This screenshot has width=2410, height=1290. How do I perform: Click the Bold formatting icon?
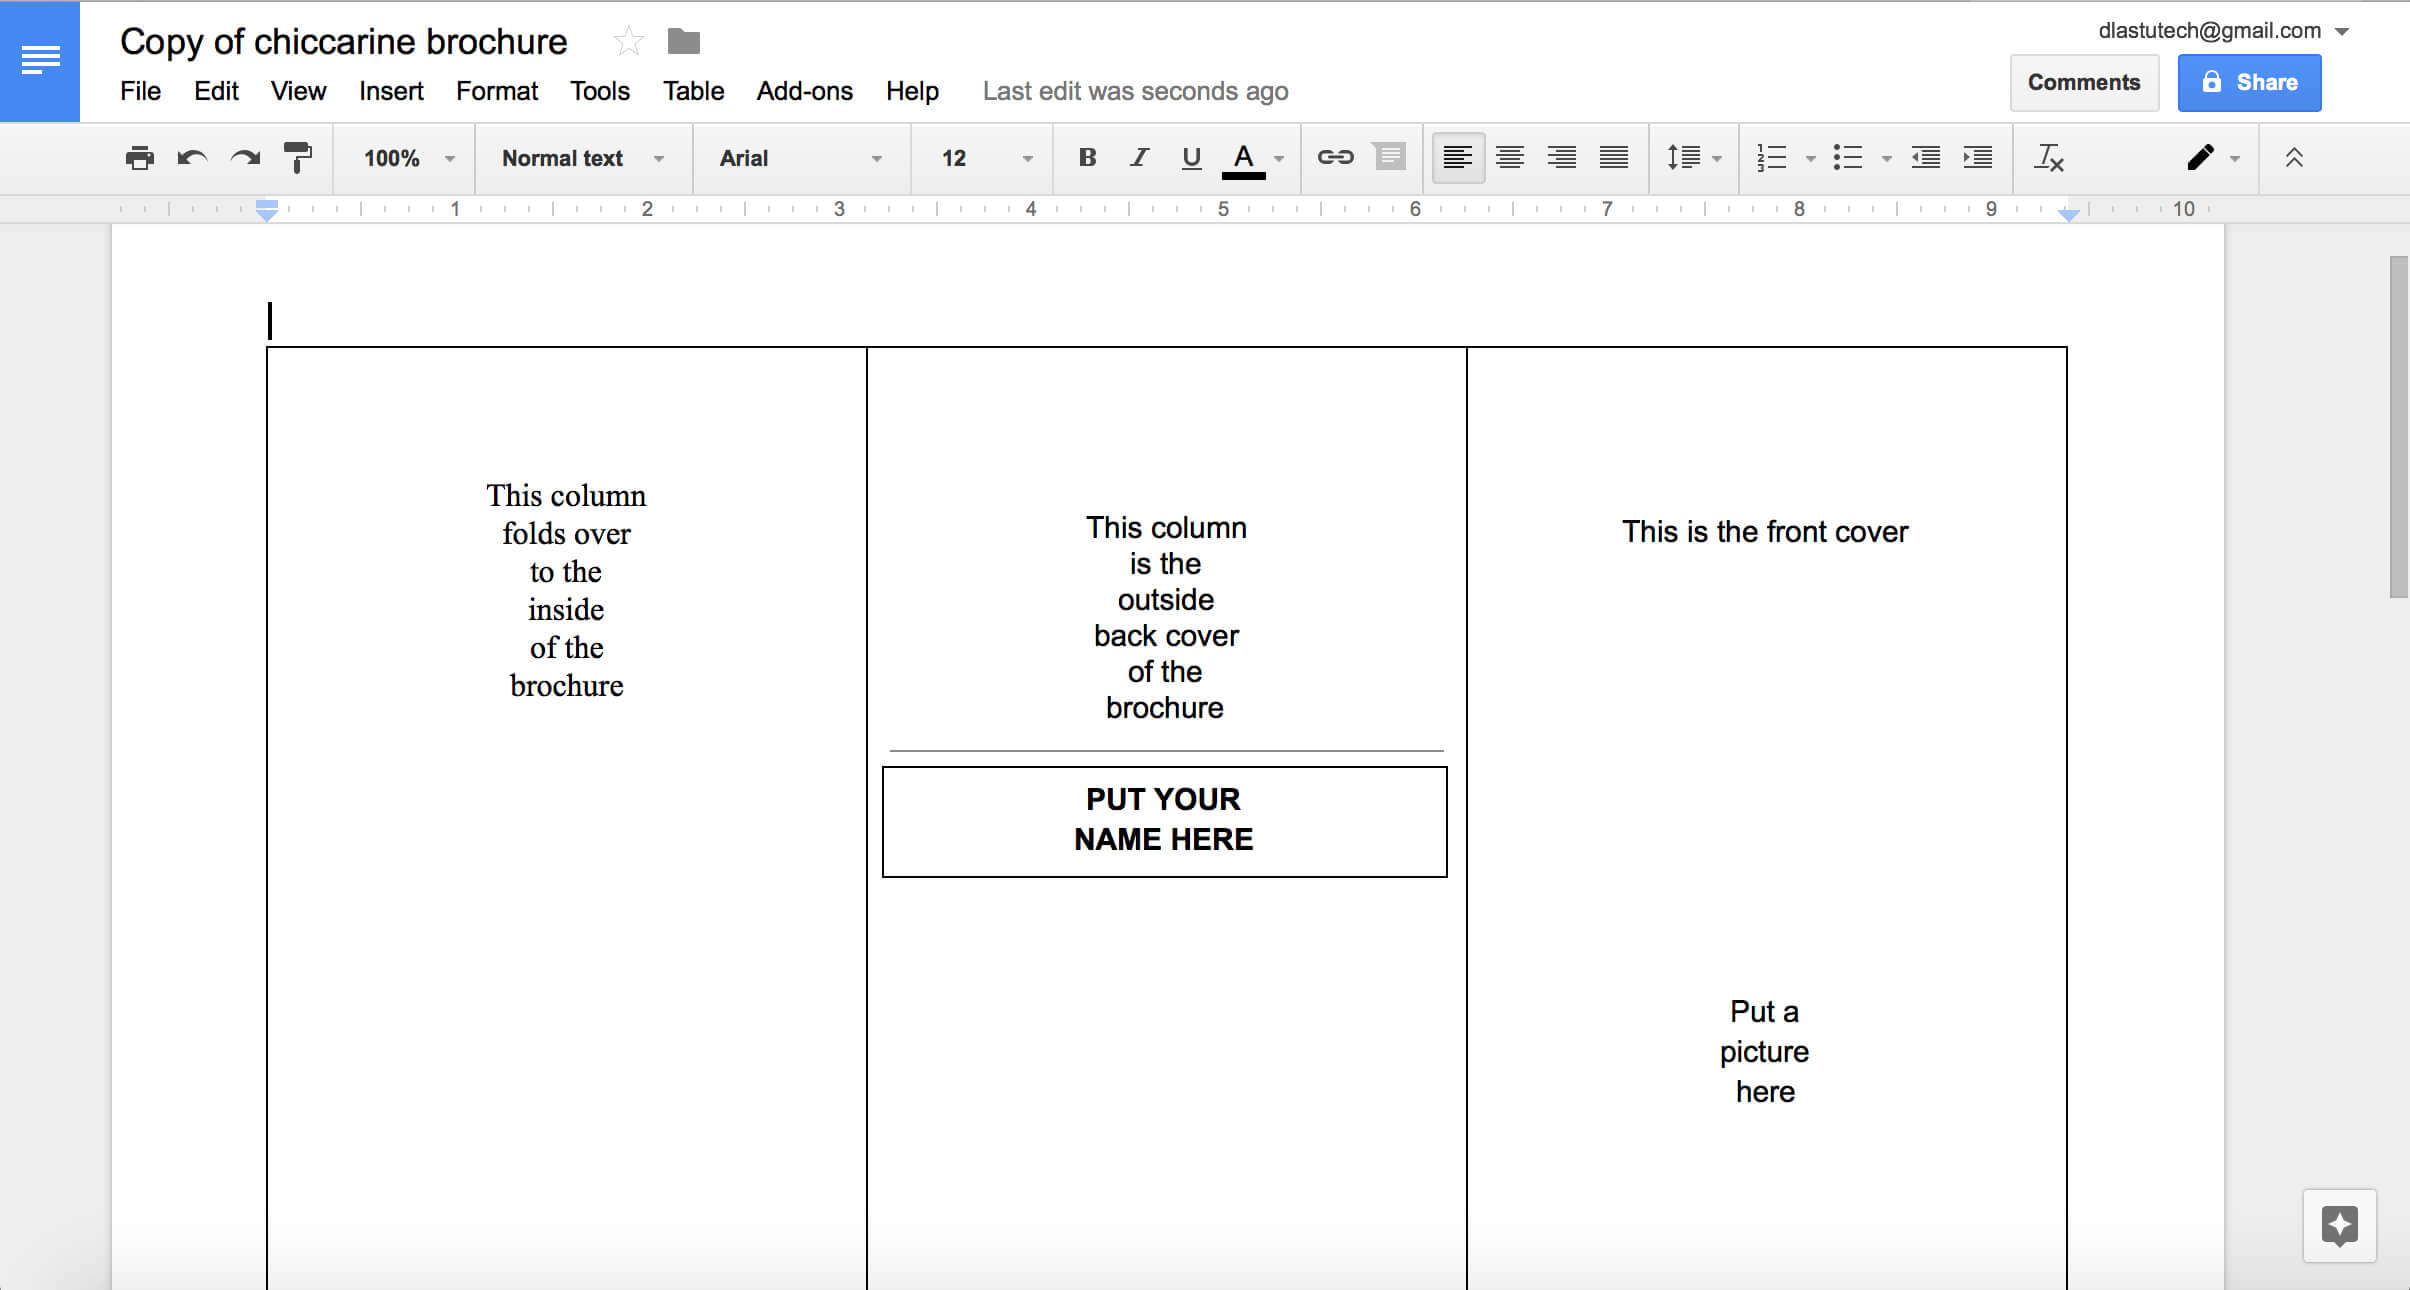(1084, 158)
